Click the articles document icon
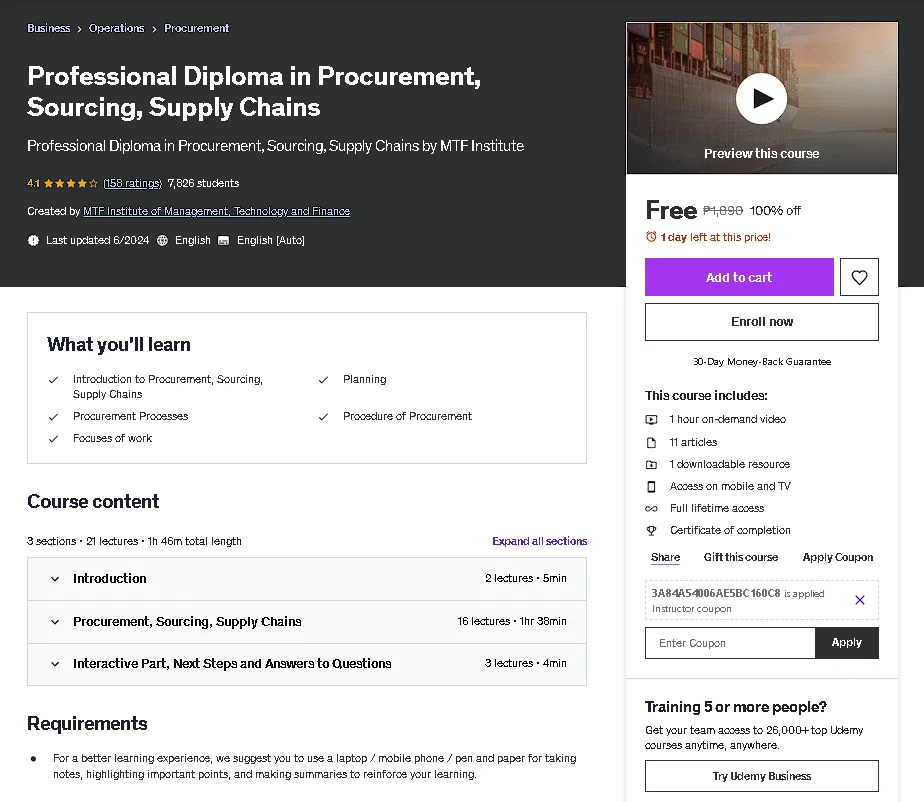 click(651, 443)
